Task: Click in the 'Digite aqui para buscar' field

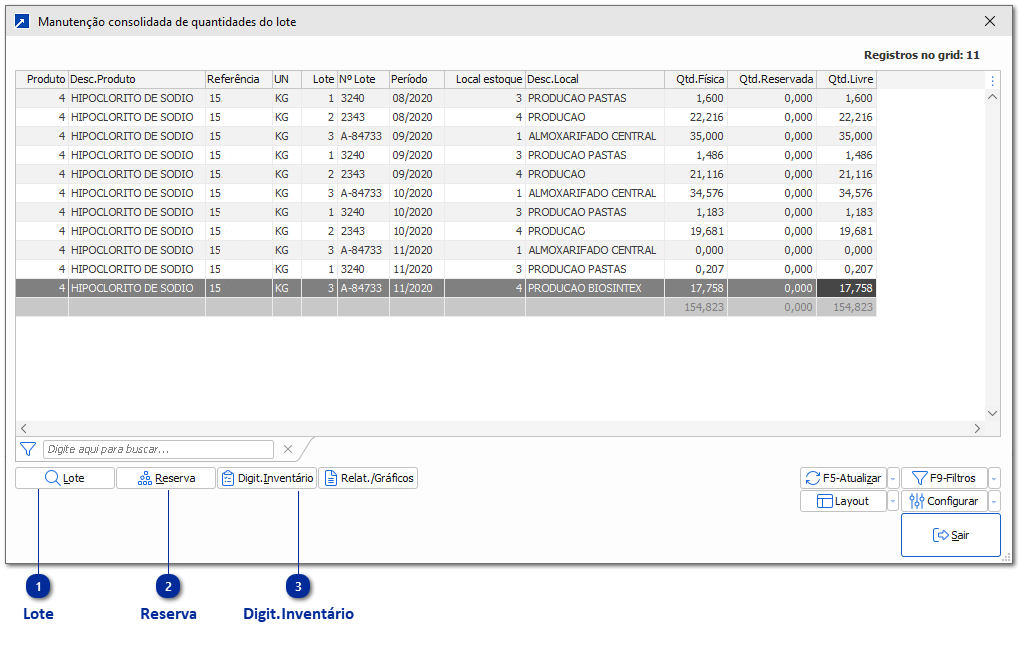Action: pyautogui.click(x=158, y=450)
